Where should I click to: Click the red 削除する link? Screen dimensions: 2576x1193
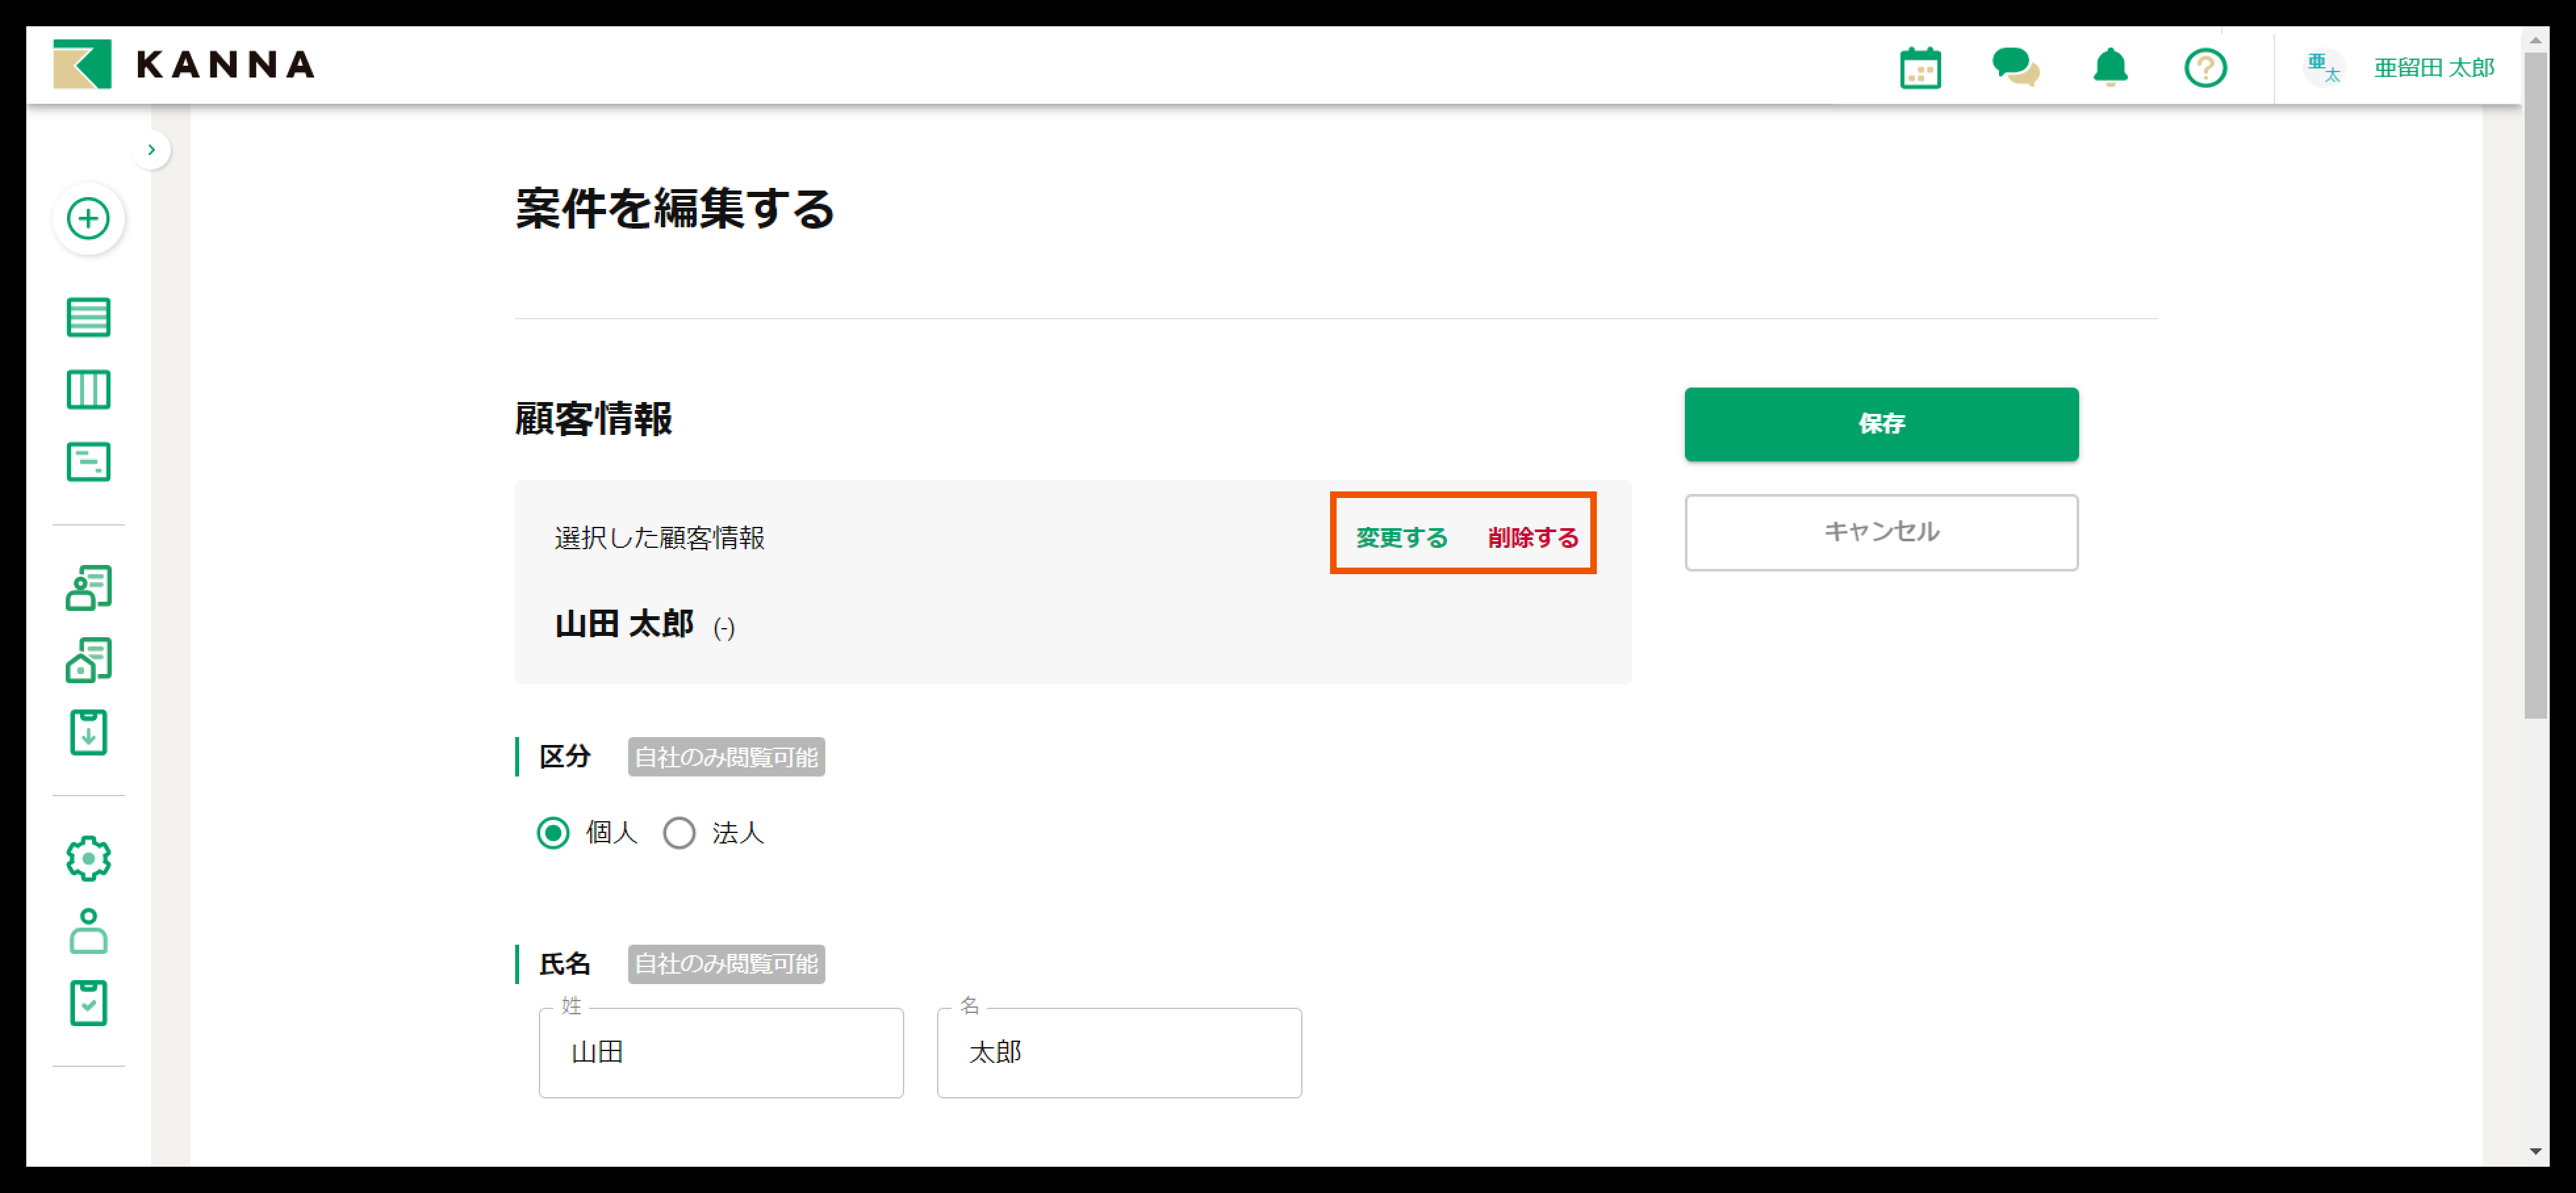tap(1532, 538)
